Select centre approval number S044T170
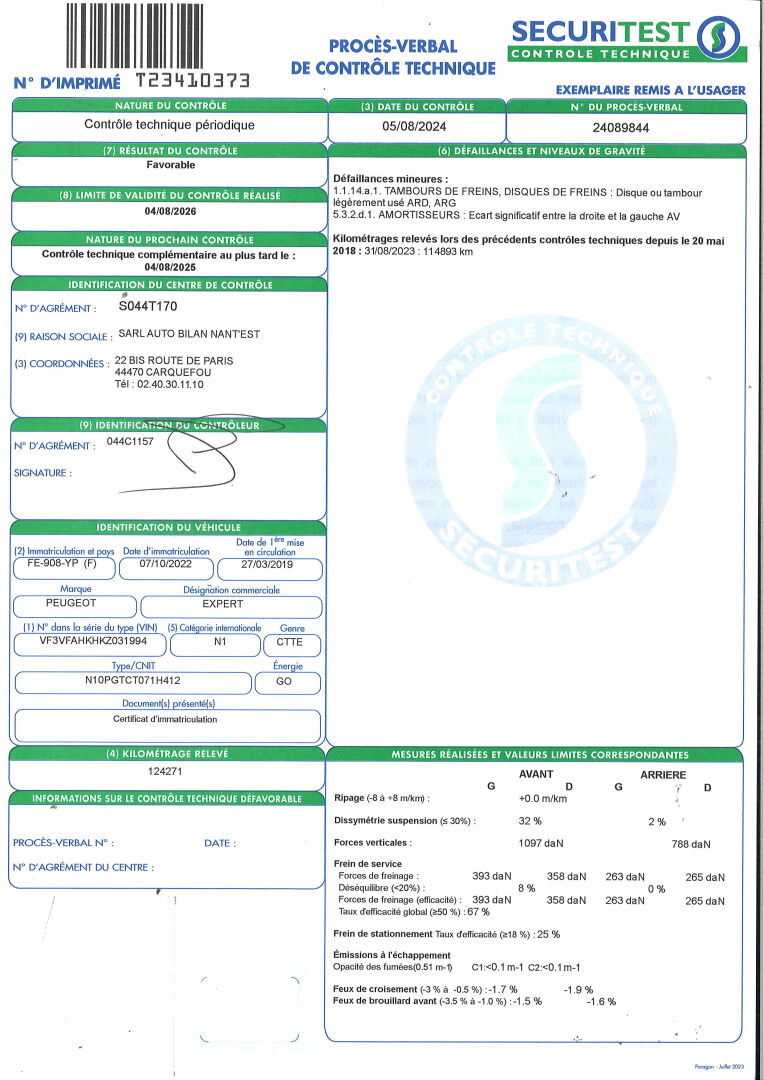 coord(148,306)
